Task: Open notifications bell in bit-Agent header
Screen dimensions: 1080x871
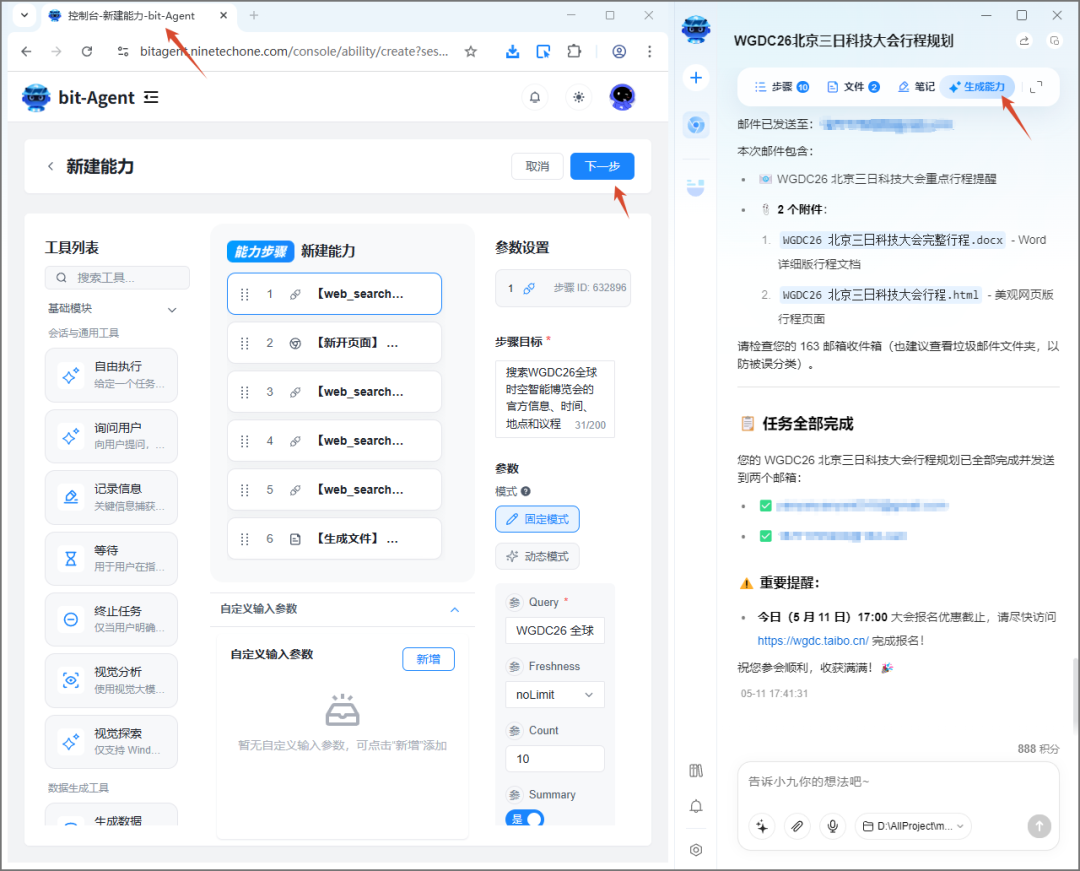Action: pyautogui.click(x=534, y=97)
